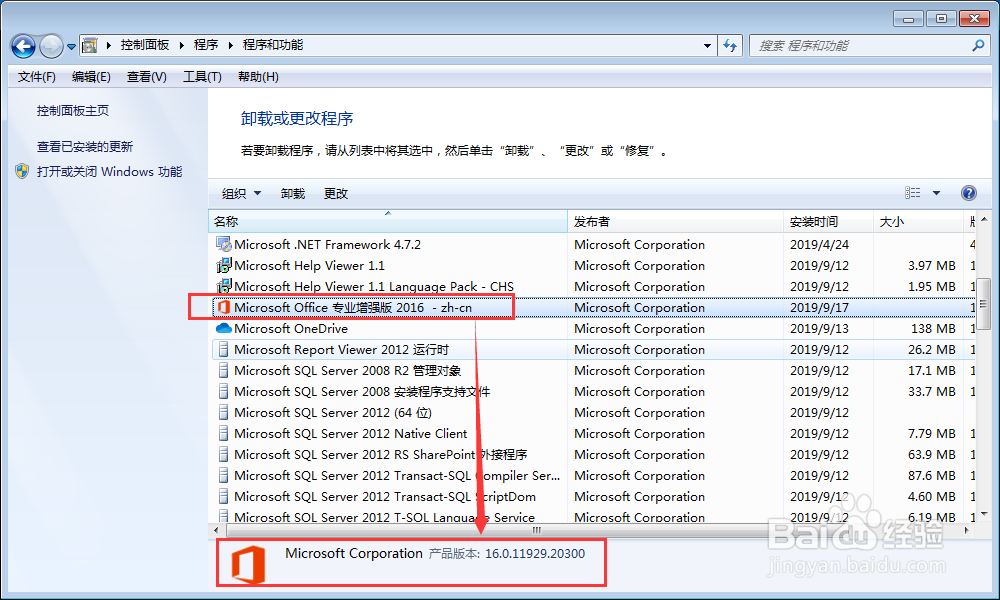Click the 卸载 toolbar button
The width and height of the screenshot is (1000, 600).
tap(293, 193)
